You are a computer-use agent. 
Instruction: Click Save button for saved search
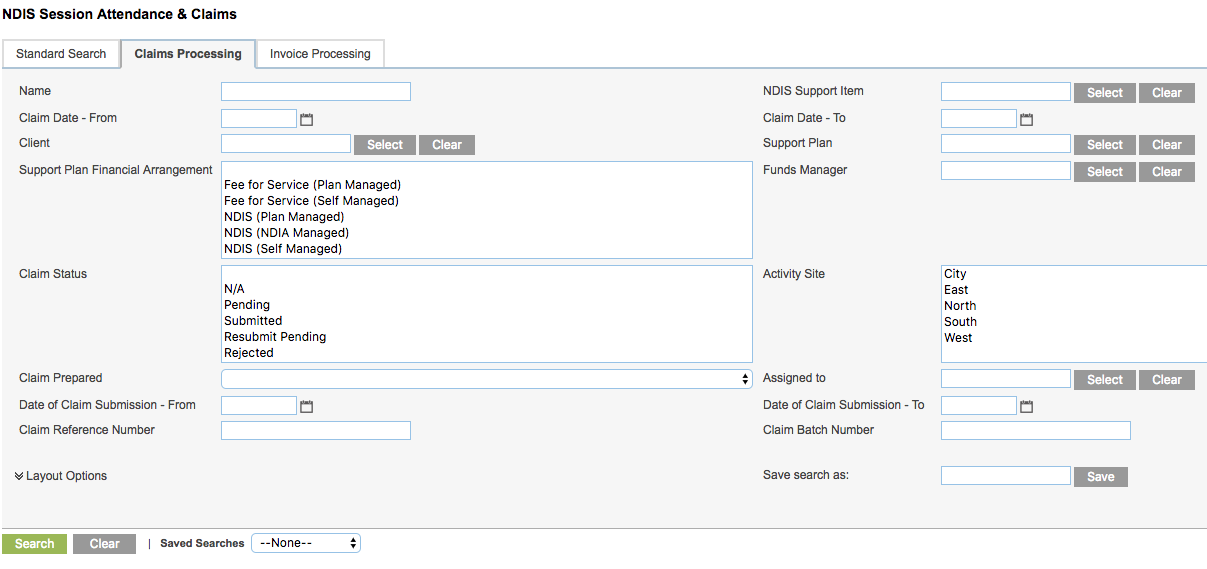point(1101,477)
